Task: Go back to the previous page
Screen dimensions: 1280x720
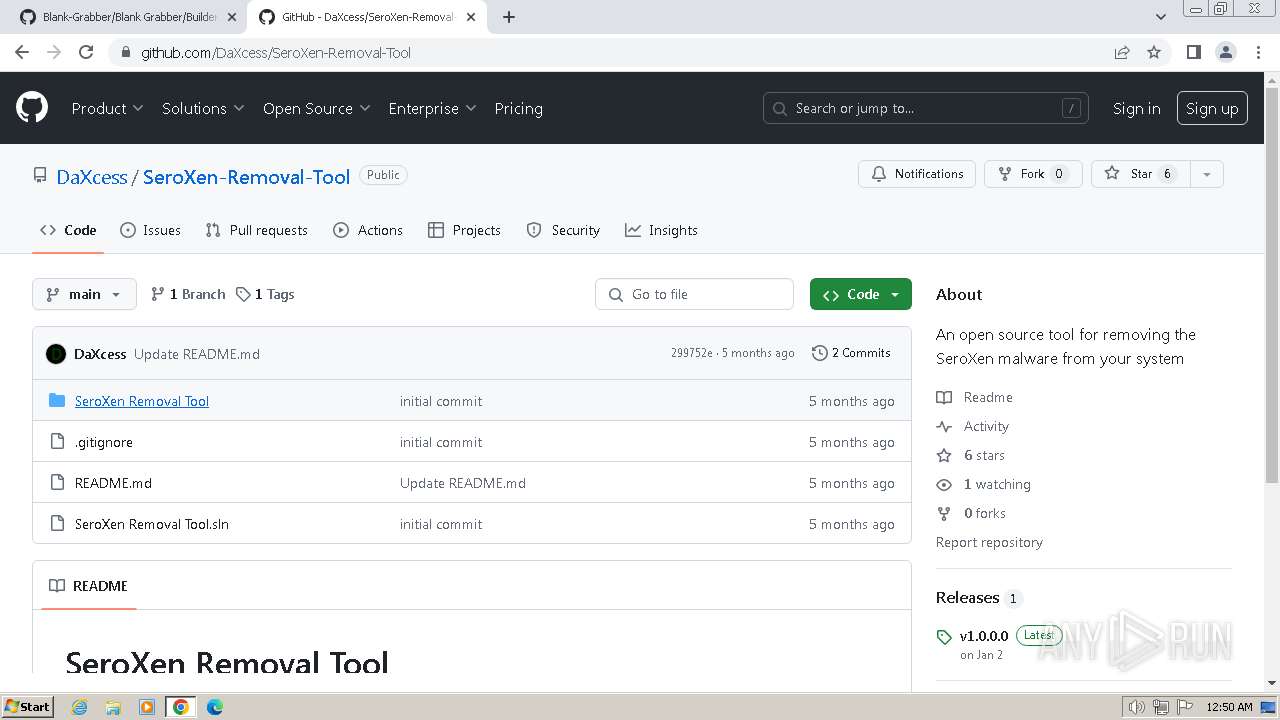Action: pyautogui.click(x=22, y=52)
